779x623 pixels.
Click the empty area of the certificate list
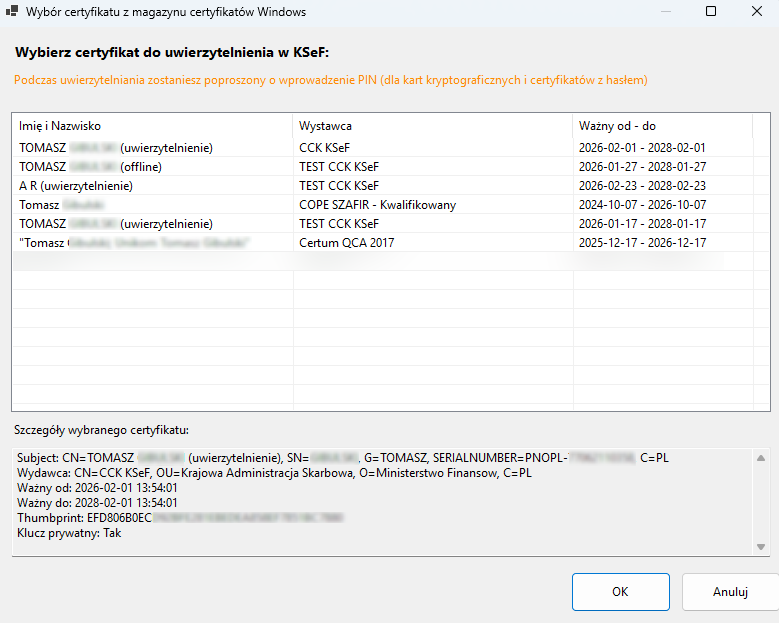point(390,340)
